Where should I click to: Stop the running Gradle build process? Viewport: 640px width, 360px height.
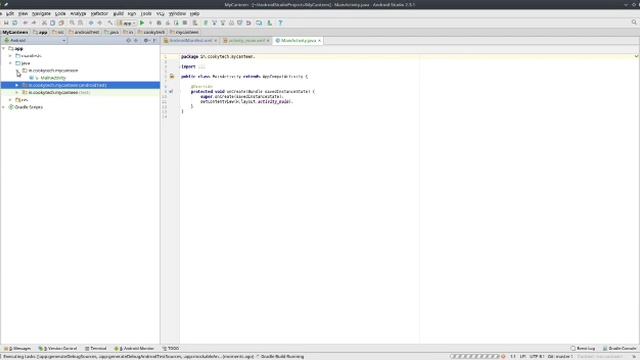[x=503, y=356]
